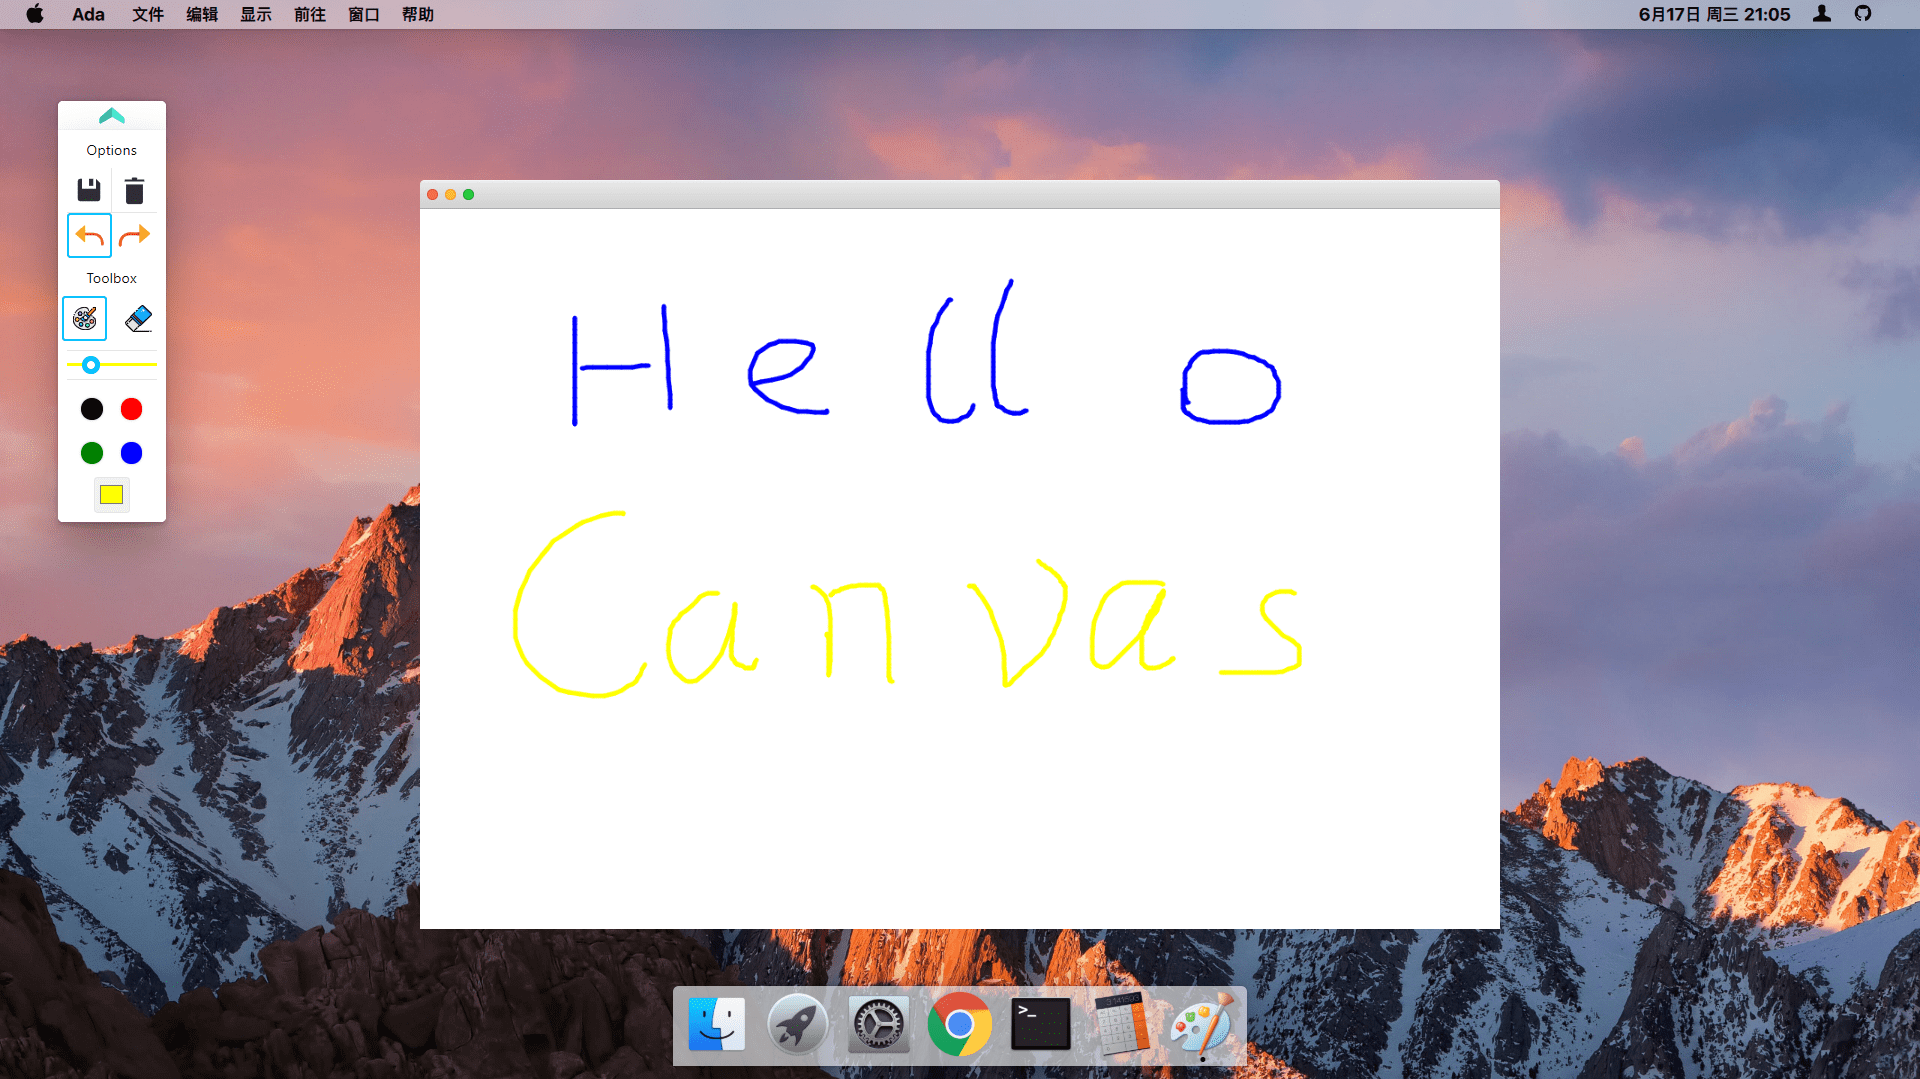Viewport: 1920px width, 1079px height.
Task: Select the Eraser tool
Action: click(136, 318)
